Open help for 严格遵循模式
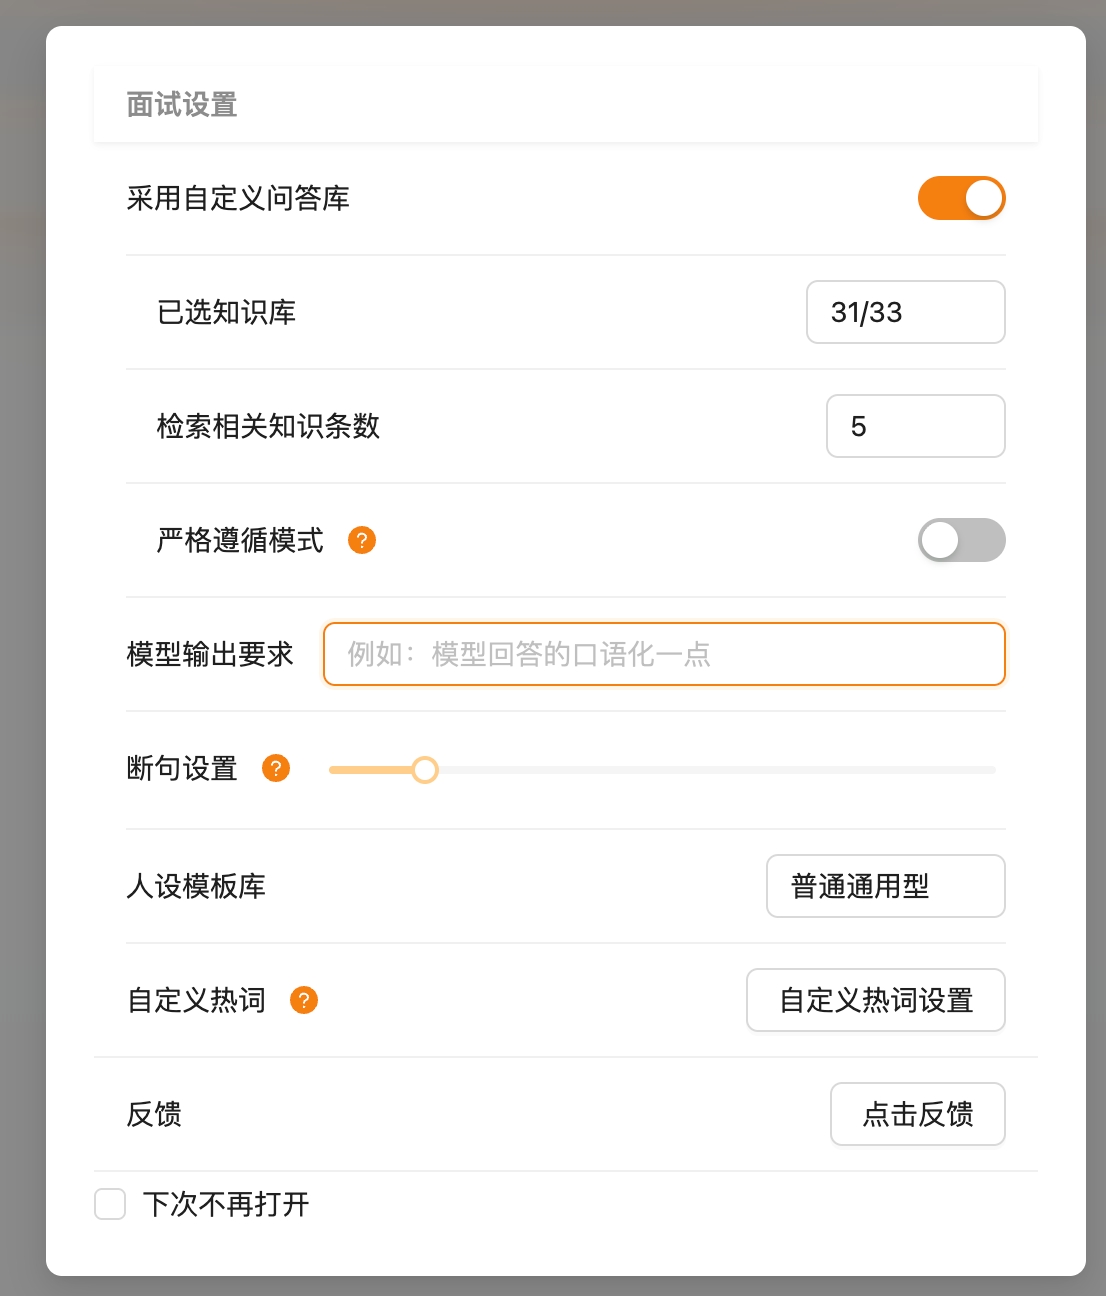The image size is (1106, 1296). click(x=362, y=540)
